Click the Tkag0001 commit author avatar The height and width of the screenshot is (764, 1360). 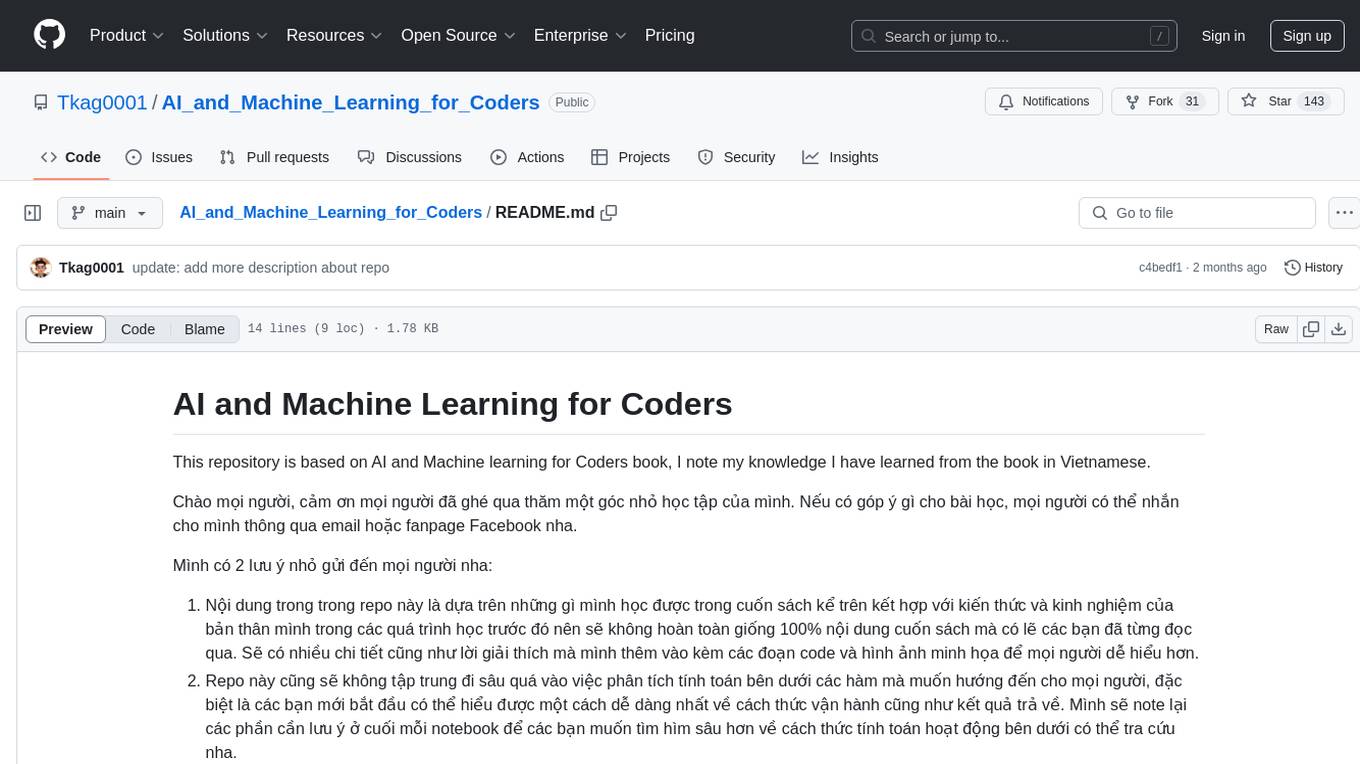[x=41, y=268]
